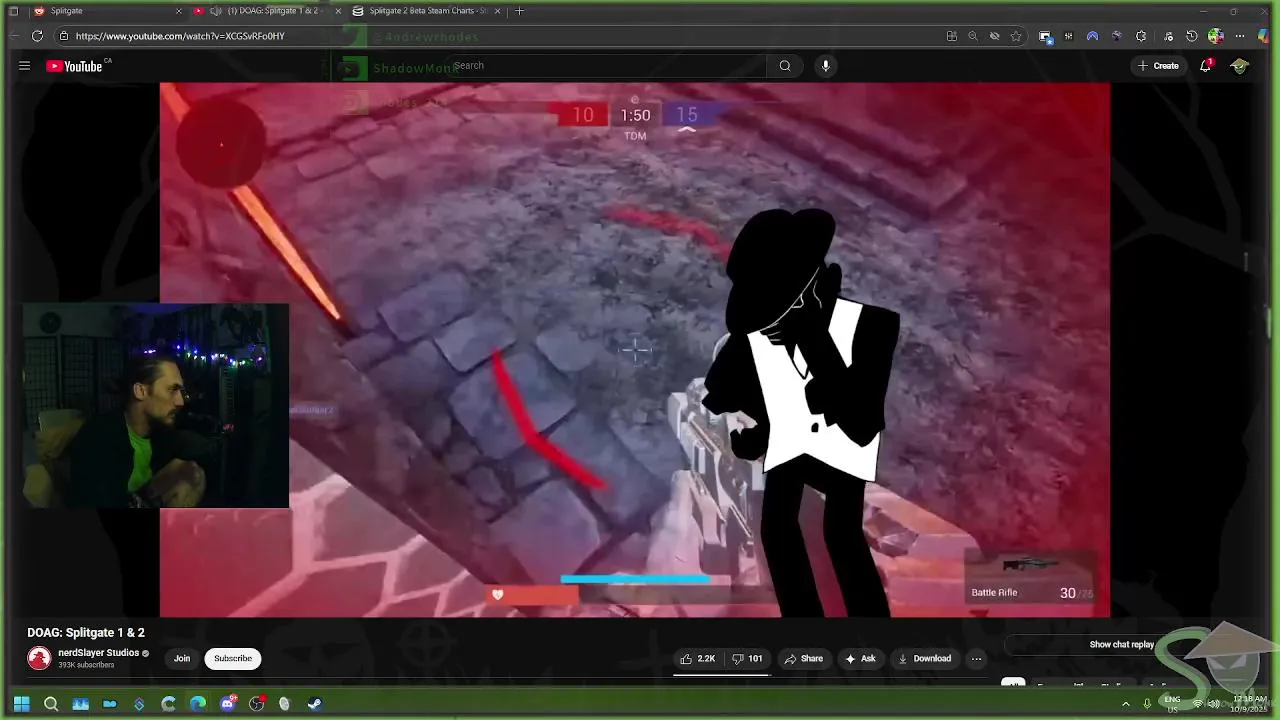Click the video title DOAG: Splitgate 1 & 2
The image size is (1280, 720).
(x=86, y=633)
